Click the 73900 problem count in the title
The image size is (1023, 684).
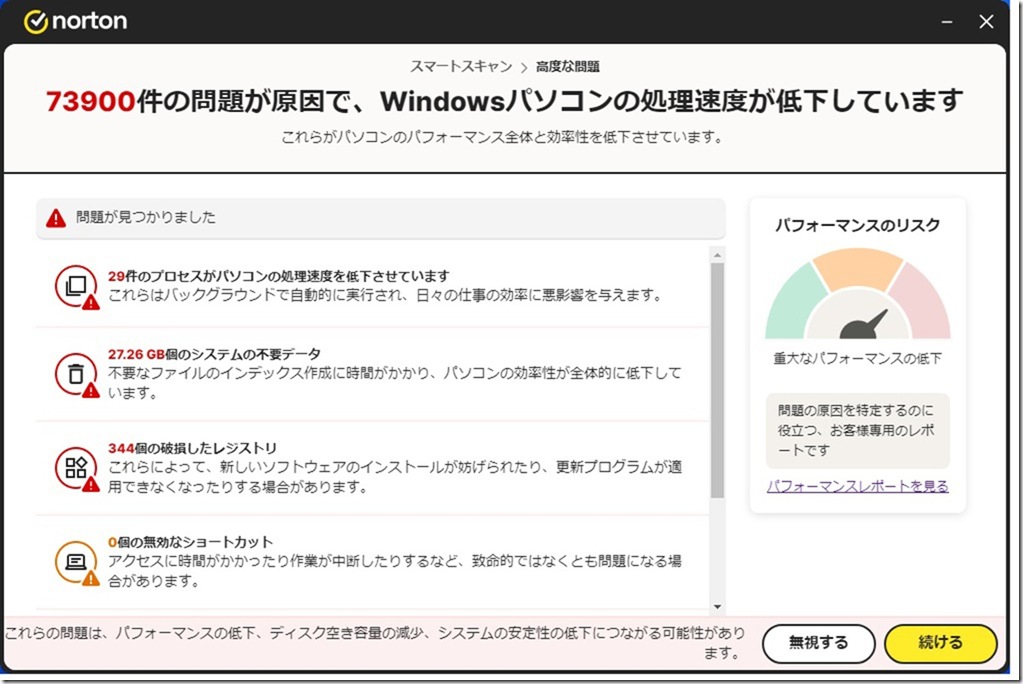(91, 102)
